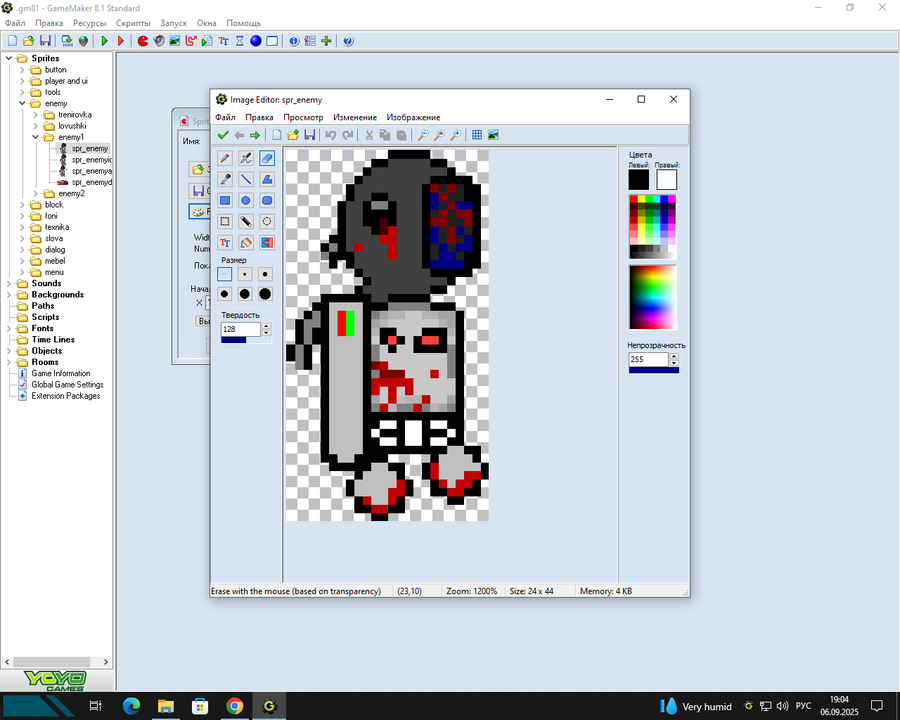Select the Eraser tool
The image size is (900, 720).
point(267,158)
